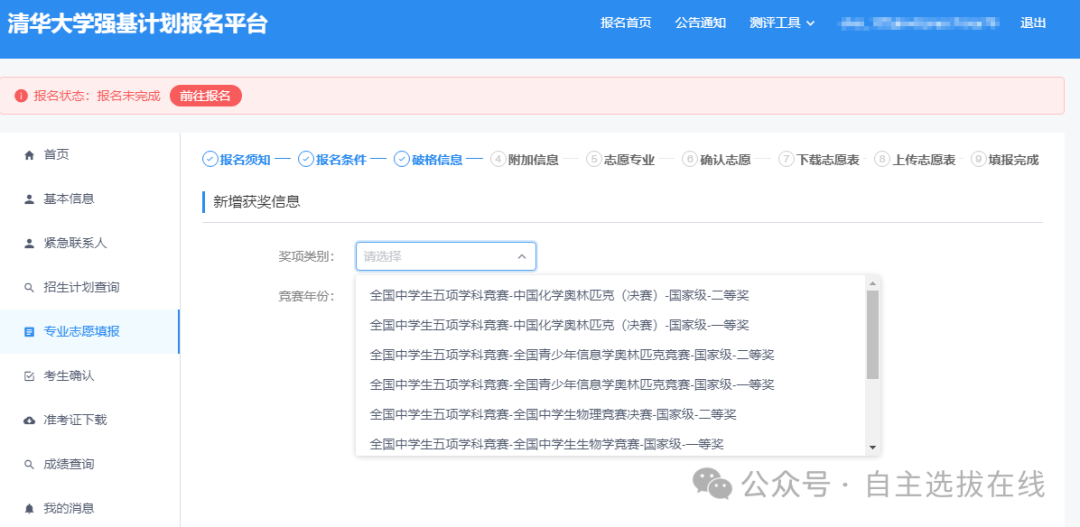Click the red 前往报名 button
The height and width of the screenshot is (527, 1080).
[x=206, y=96]
